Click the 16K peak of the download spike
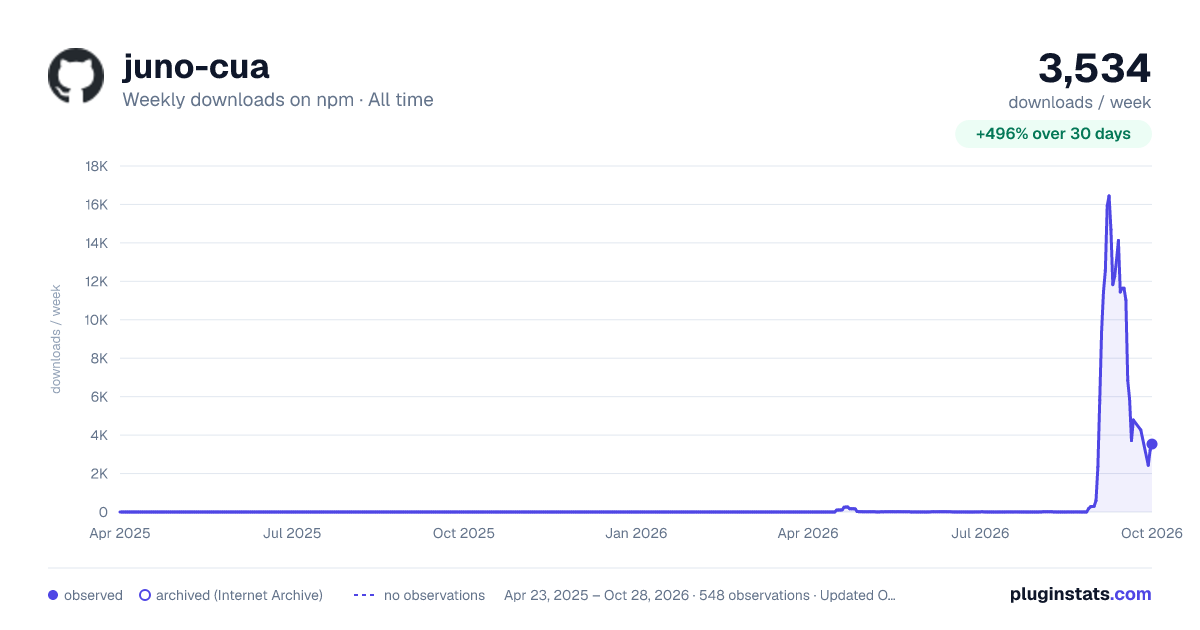Screen dimensions: 1200x630 (1109, 196)
